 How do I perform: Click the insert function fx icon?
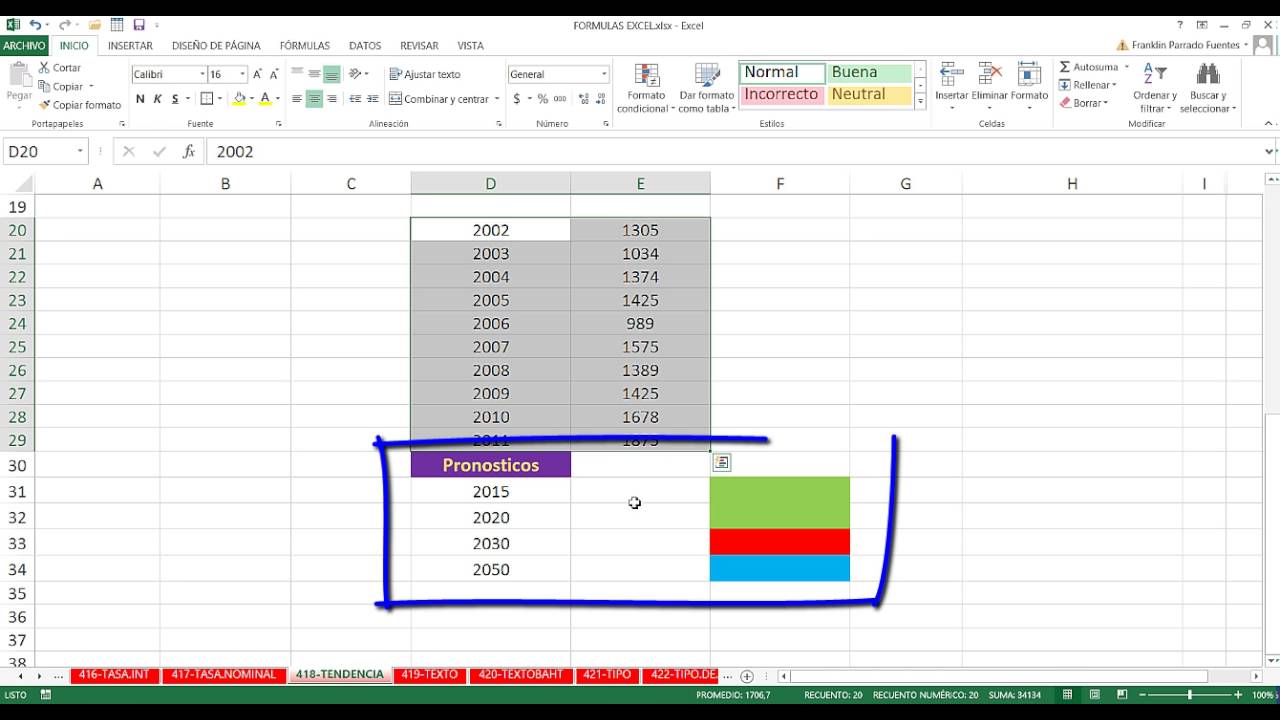point(189,152)
